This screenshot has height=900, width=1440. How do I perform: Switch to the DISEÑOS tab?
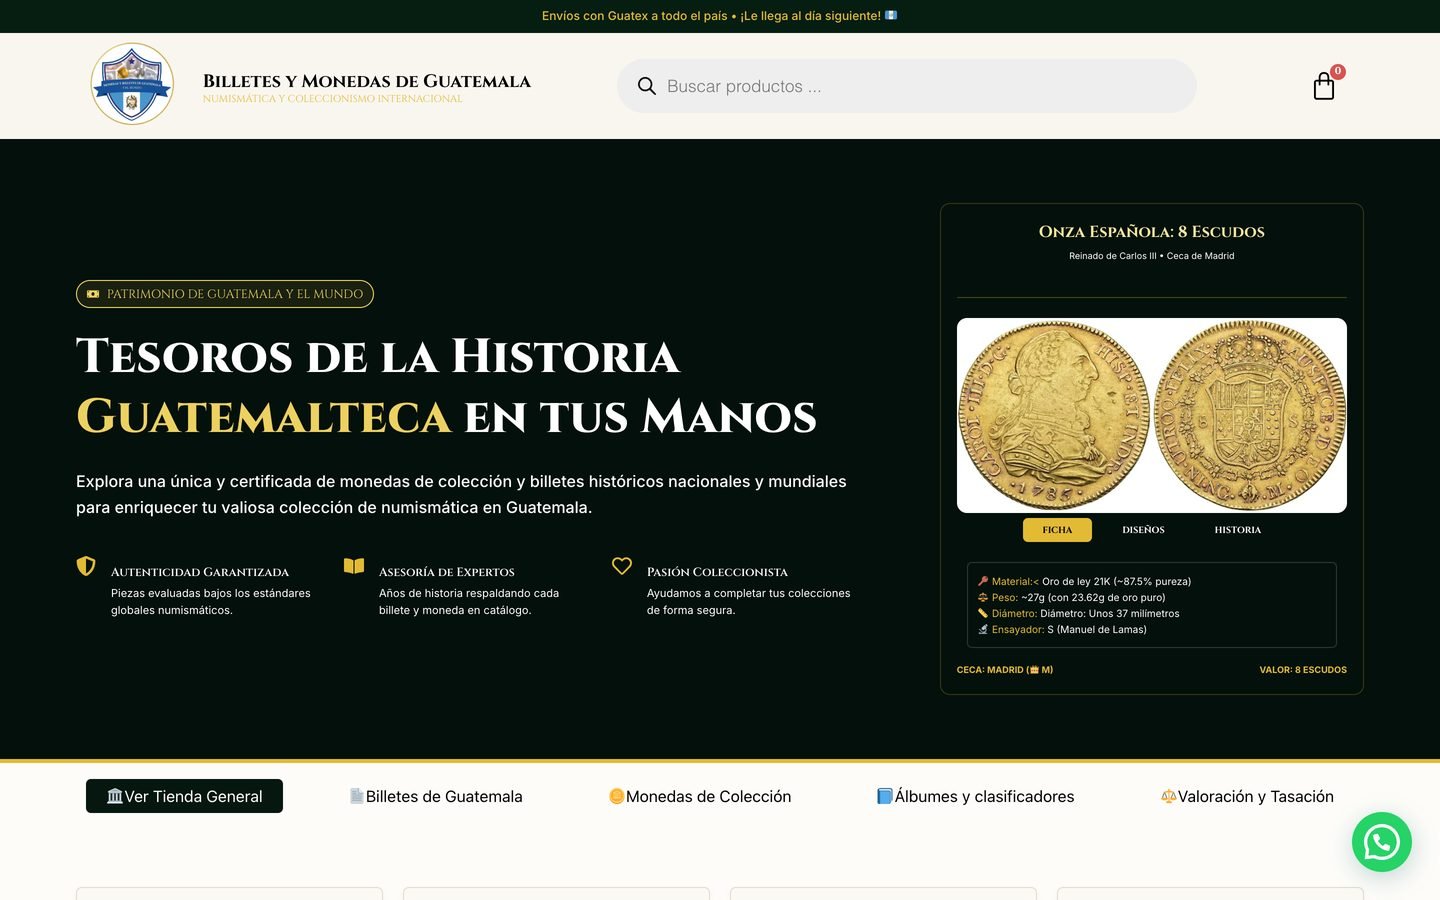[1143, 530]
